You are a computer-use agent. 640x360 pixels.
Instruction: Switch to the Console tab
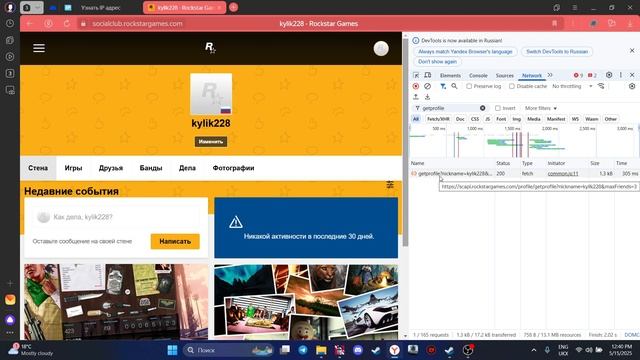[478, 76]
